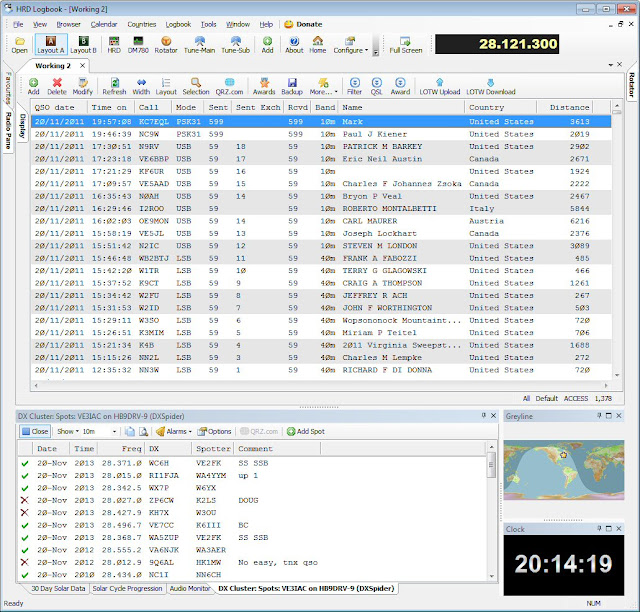Open the Show dropdown in DX Cluster
Image resolution: width=640 pixels, height=612 pixels.
pos(68,432)
